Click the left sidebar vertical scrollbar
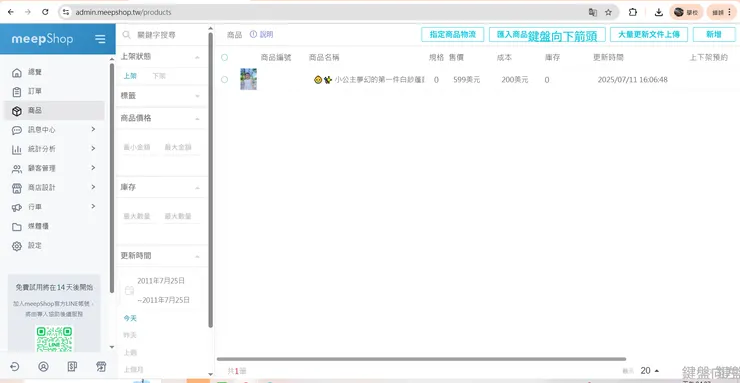Screen dimensions: 740x383 pyautogui.click(x=112, y=178)
